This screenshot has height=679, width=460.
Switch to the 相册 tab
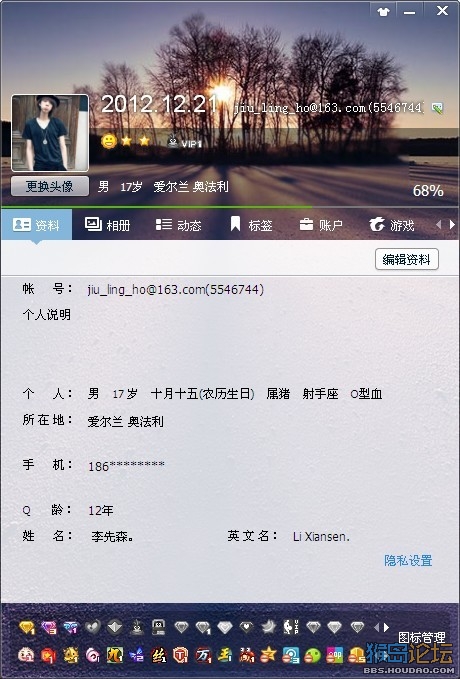tap(107, 225)
